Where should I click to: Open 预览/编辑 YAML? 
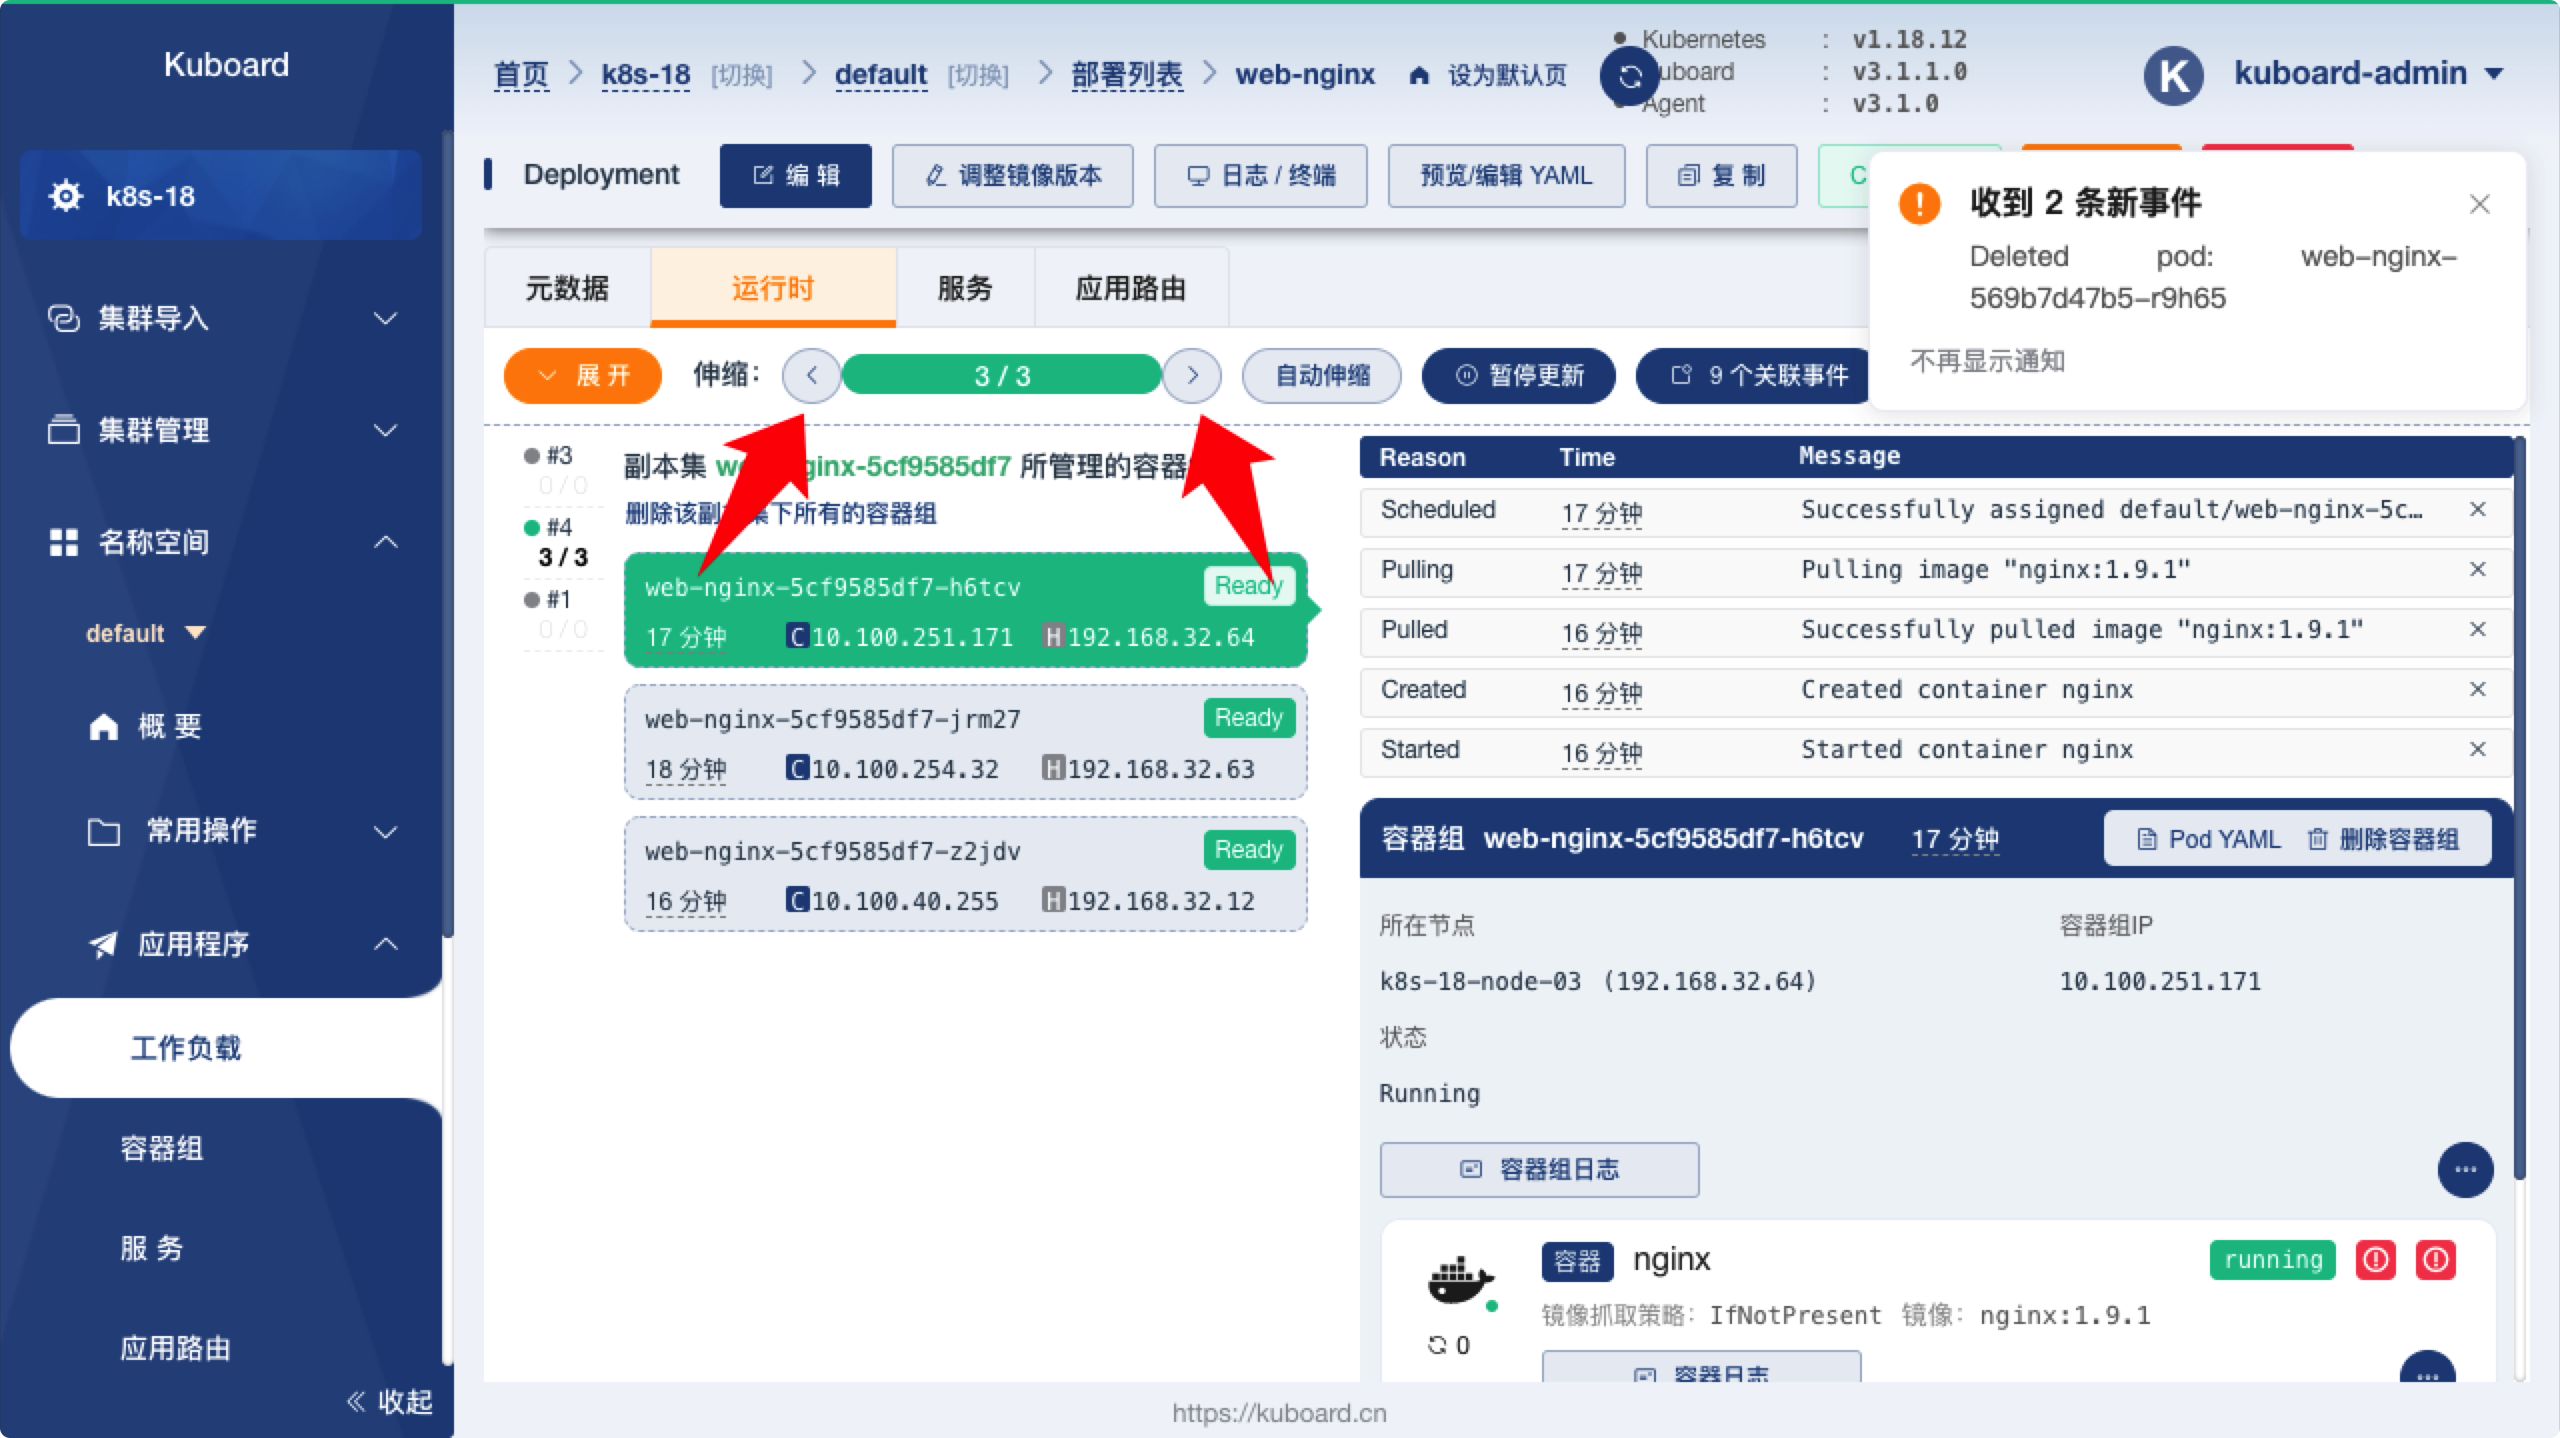1506,176
